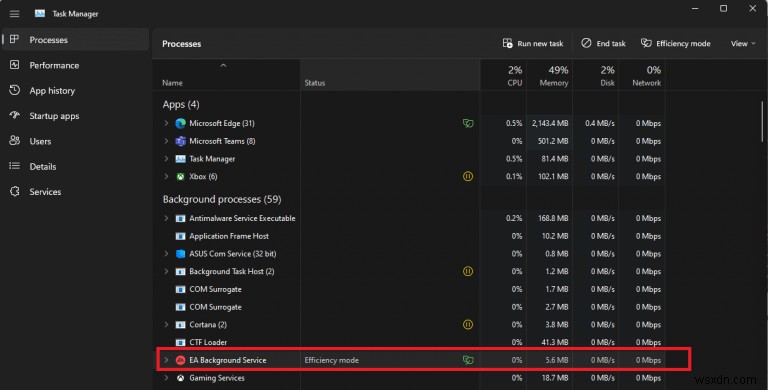Click Teams' 501.2 MB memory value
The height and width of the screenshot is (390, 768).
point(553,141)
